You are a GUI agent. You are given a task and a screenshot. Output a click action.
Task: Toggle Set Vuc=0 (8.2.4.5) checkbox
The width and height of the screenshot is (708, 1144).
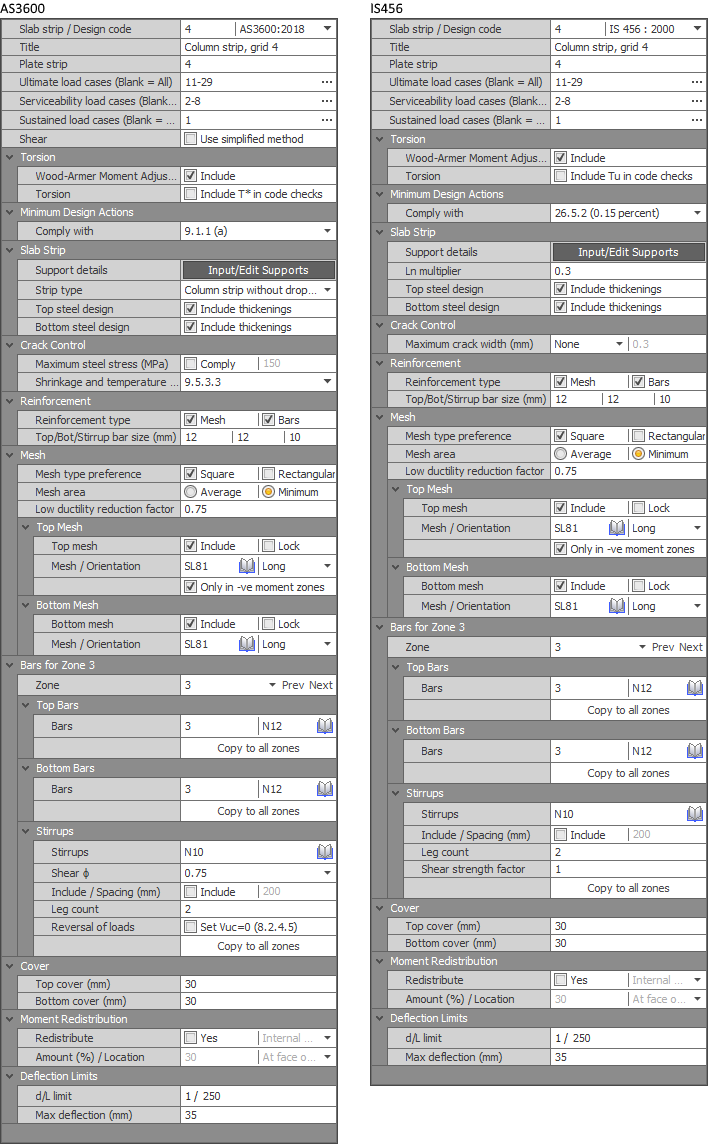191,927
